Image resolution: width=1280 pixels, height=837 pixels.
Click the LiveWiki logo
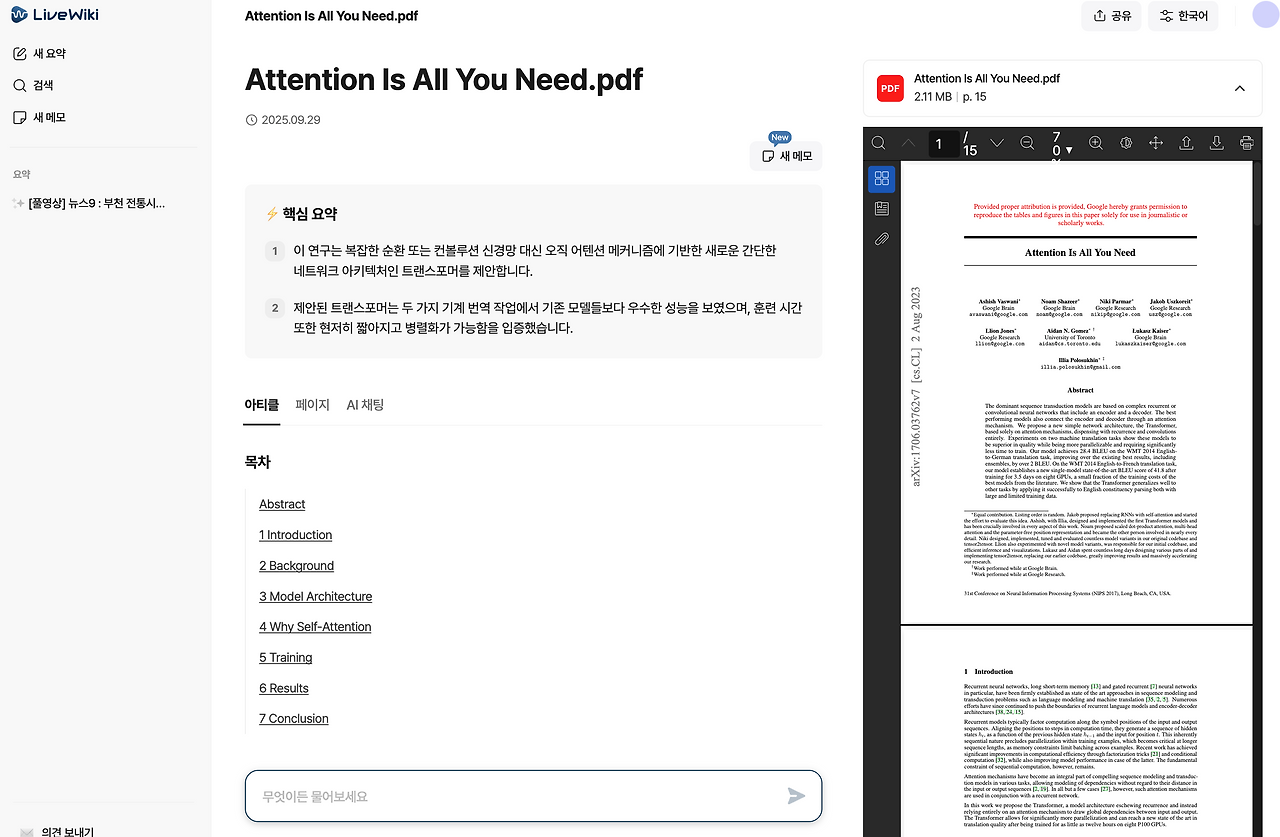pos(55,15)
